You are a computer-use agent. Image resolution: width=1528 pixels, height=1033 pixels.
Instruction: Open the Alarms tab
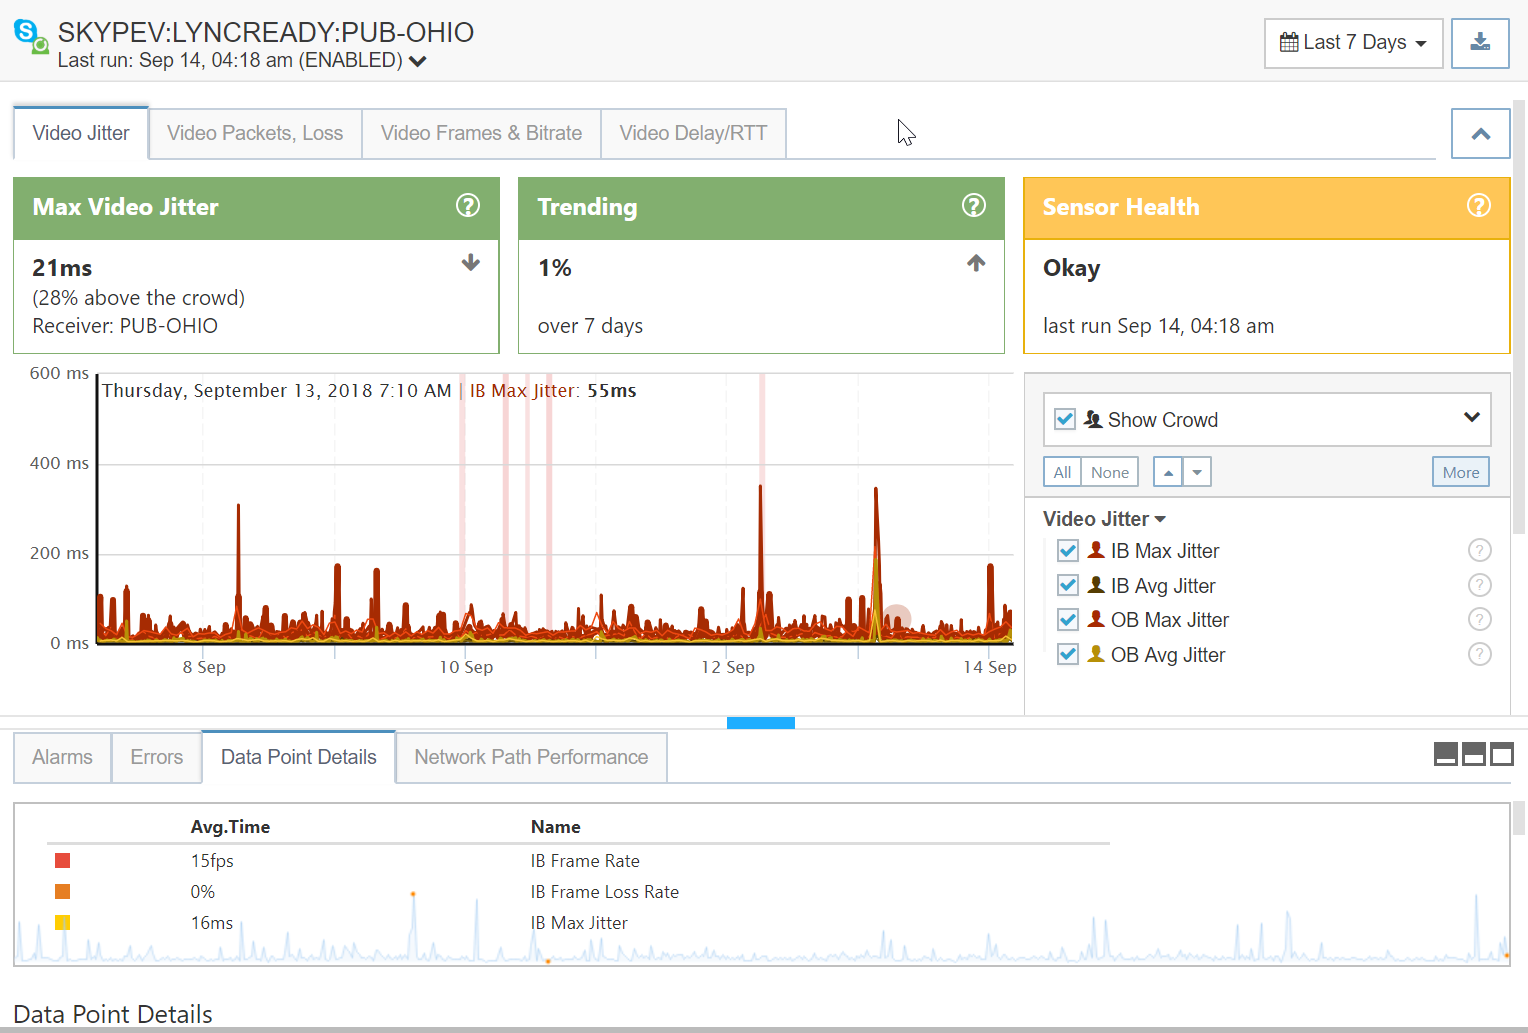click(62, 757)
